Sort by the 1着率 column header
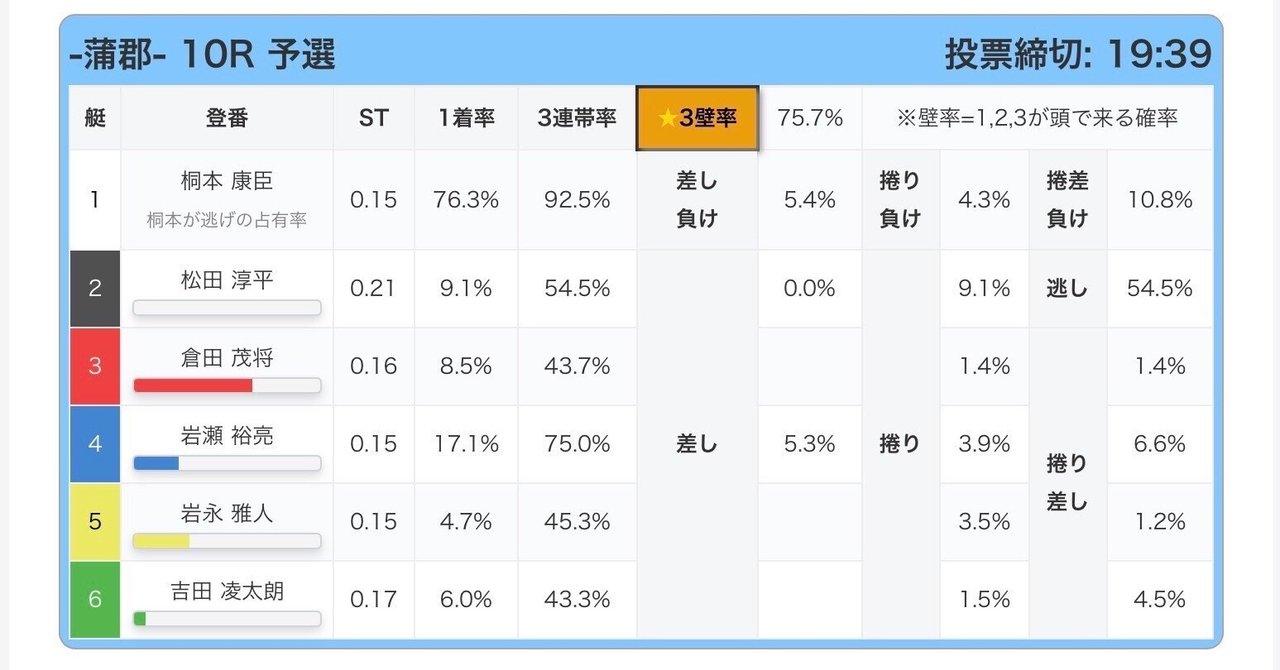This screenshot has height=670, width=1280. (466, 118)
